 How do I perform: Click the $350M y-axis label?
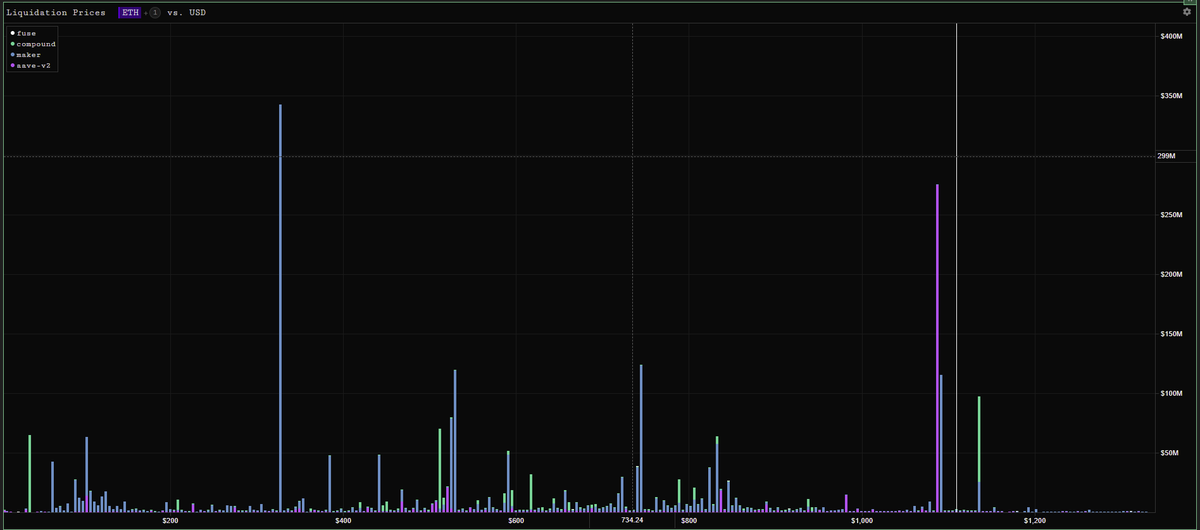pos(1171,96)
